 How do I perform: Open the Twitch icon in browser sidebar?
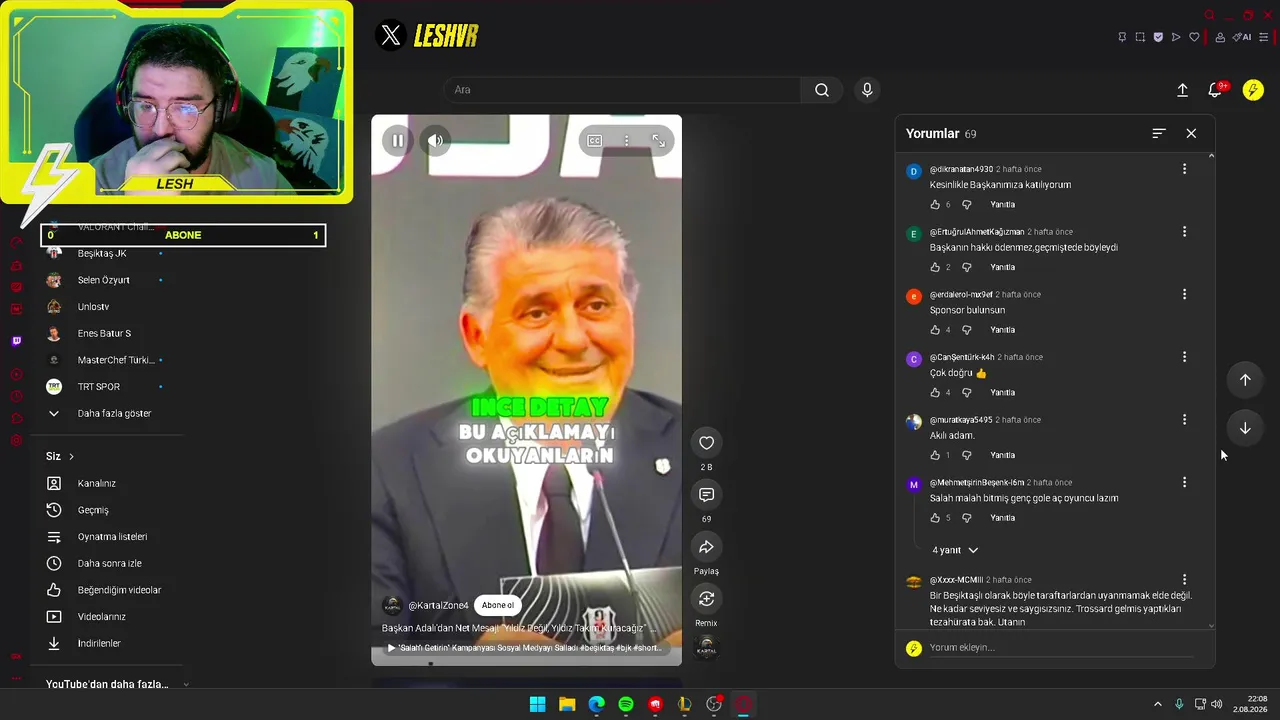16,341
